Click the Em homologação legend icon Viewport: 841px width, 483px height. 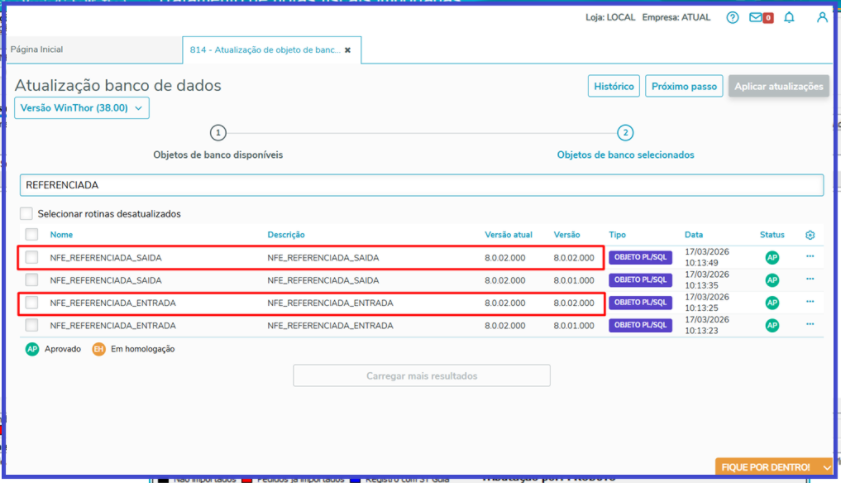tap(99, 349)
